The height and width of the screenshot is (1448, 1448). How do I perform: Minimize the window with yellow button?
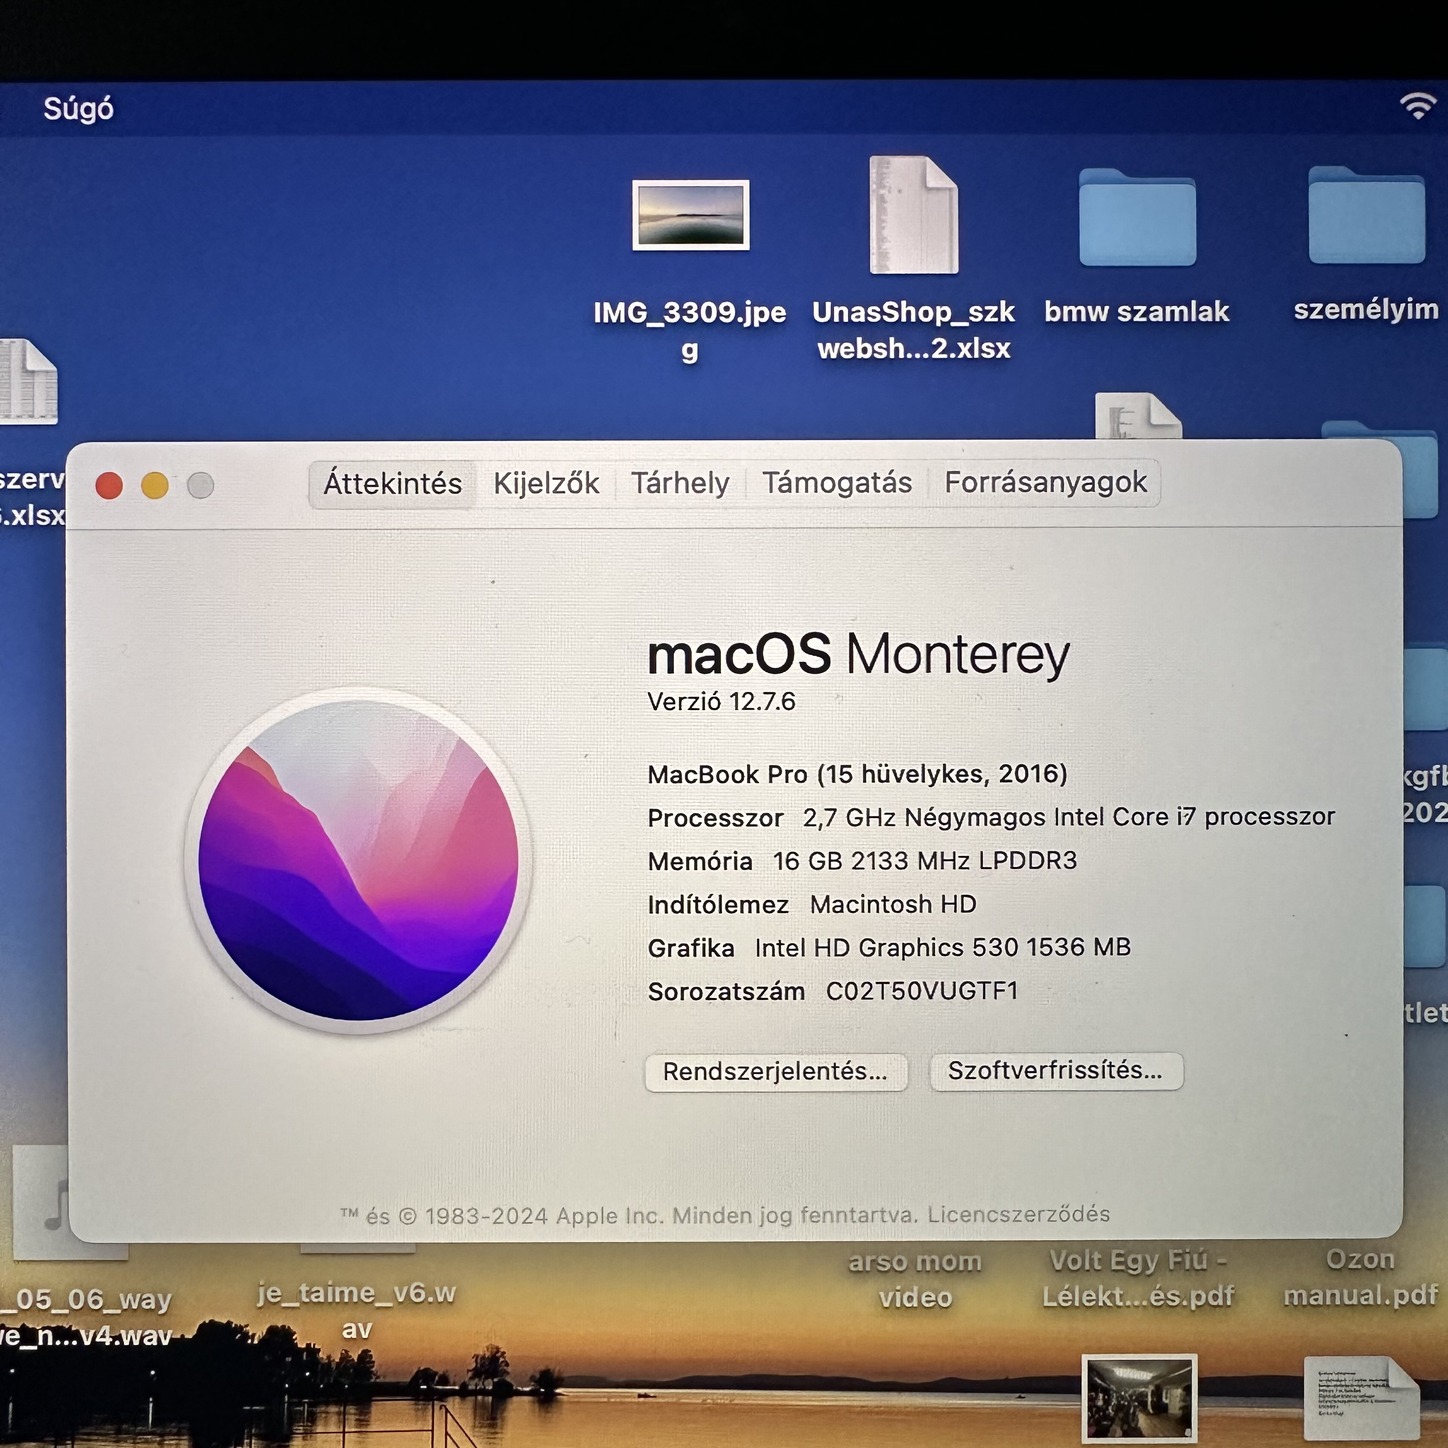point(155,486)
